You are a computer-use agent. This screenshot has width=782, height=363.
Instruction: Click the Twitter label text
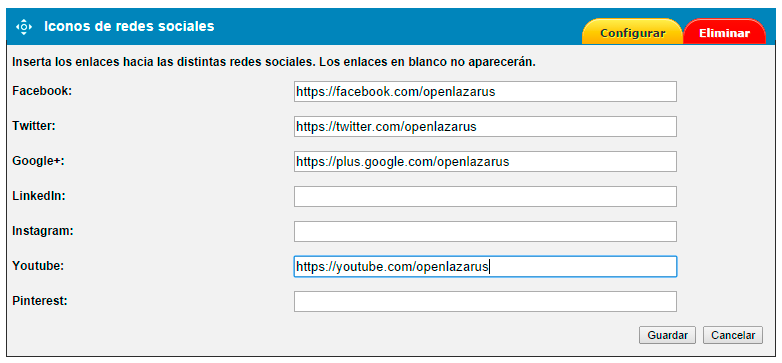(34, 126)
